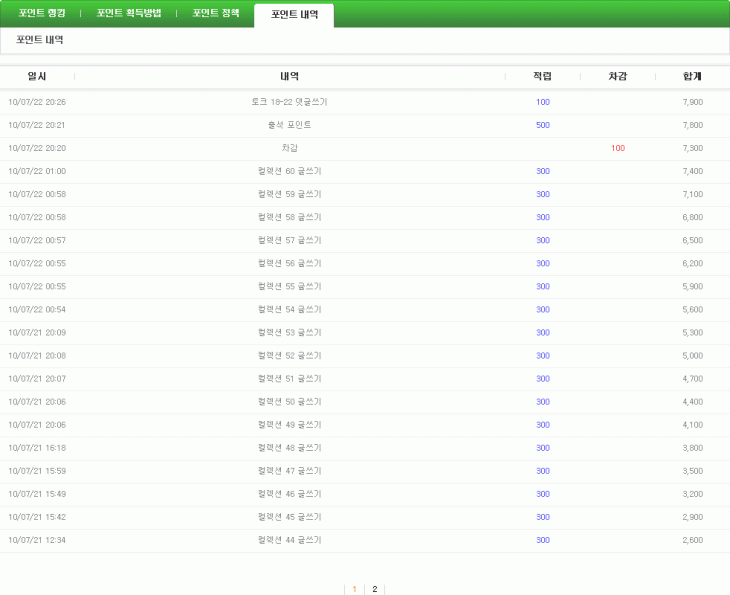Viewport: 730px width, 595px height.
Task: Go to page 2 of point history
Action: pyautogui.click(x=375, y=589)
